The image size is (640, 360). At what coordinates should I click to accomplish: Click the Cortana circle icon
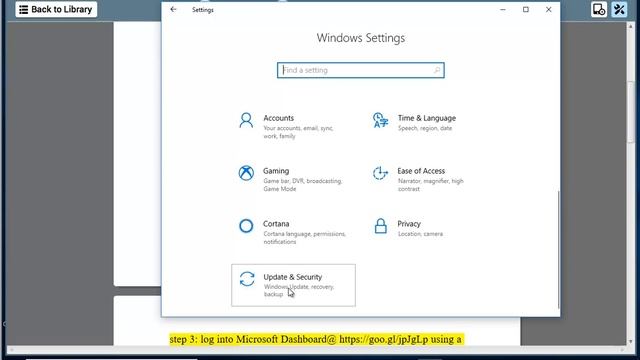tap(246, 226)
